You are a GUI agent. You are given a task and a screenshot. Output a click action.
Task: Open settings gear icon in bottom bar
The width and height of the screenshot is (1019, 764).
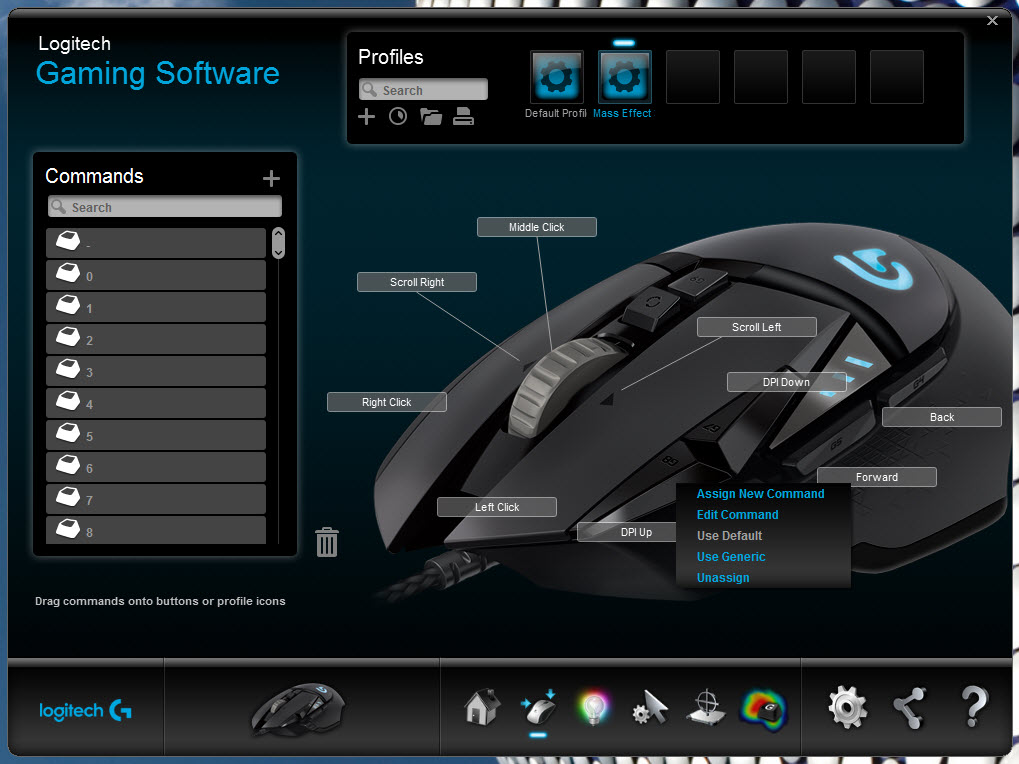847,707
